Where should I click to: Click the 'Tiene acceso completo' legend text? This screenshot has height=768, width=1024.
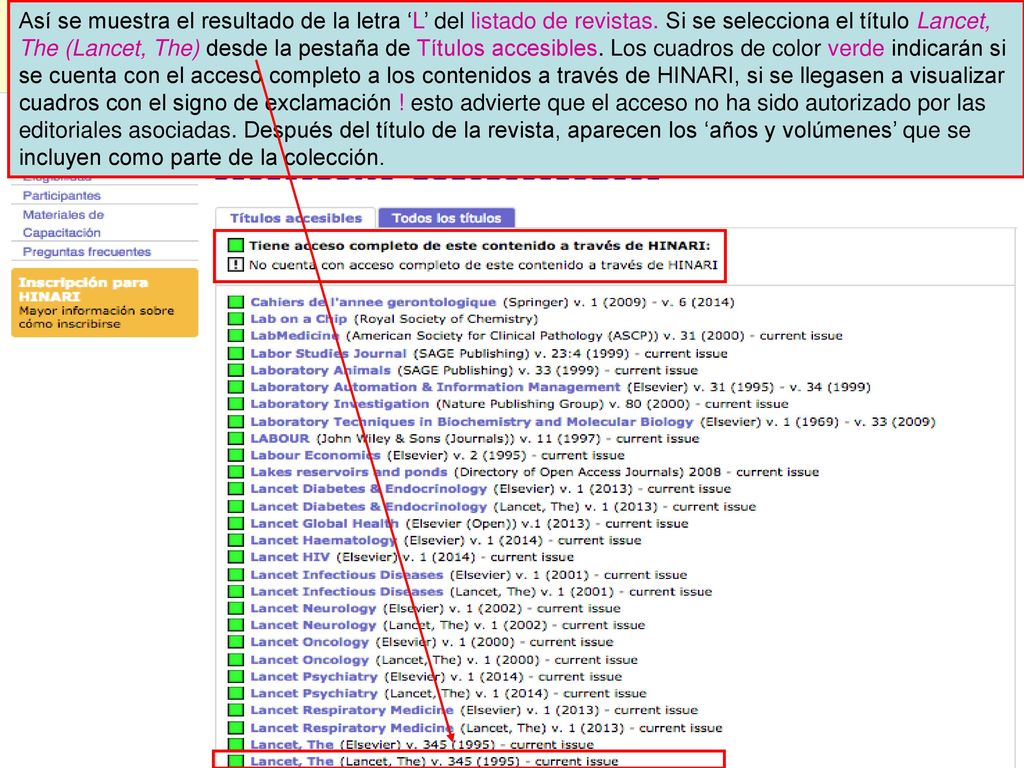pos(479,246)
